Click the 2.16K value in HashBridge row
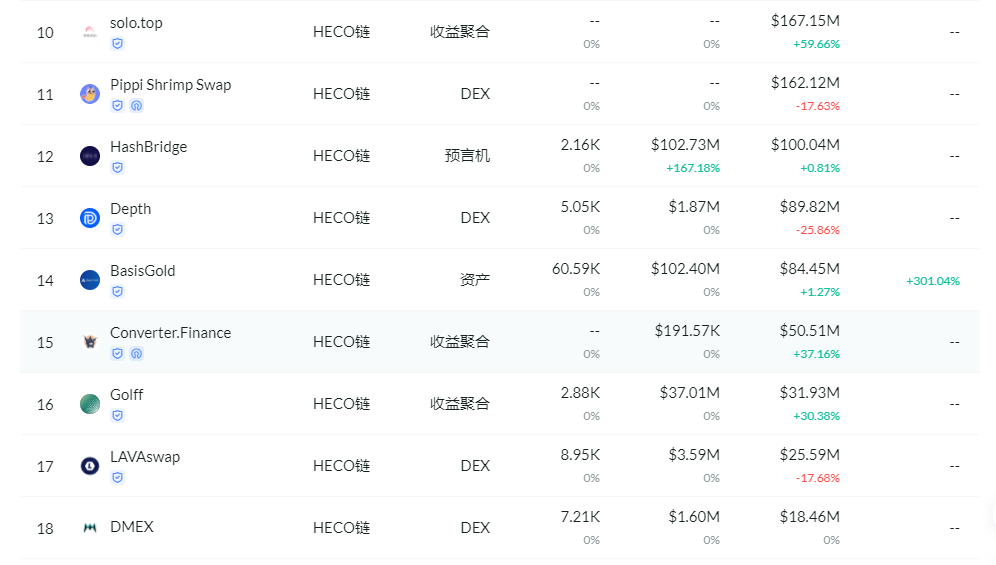Viewport: 996px width, 565px height. tap(580, 145)
